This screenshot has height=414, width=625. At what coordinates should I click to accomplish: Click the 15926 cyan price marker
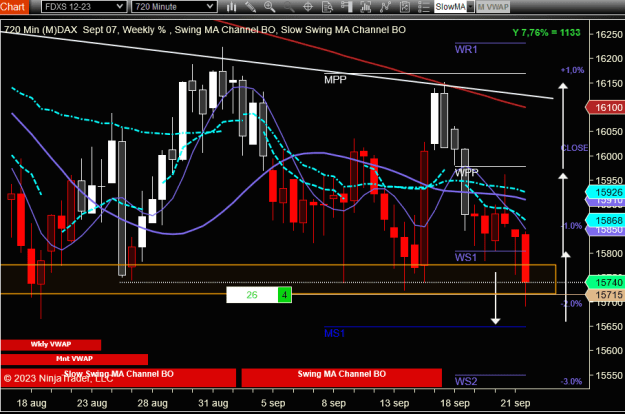point(605,192)
